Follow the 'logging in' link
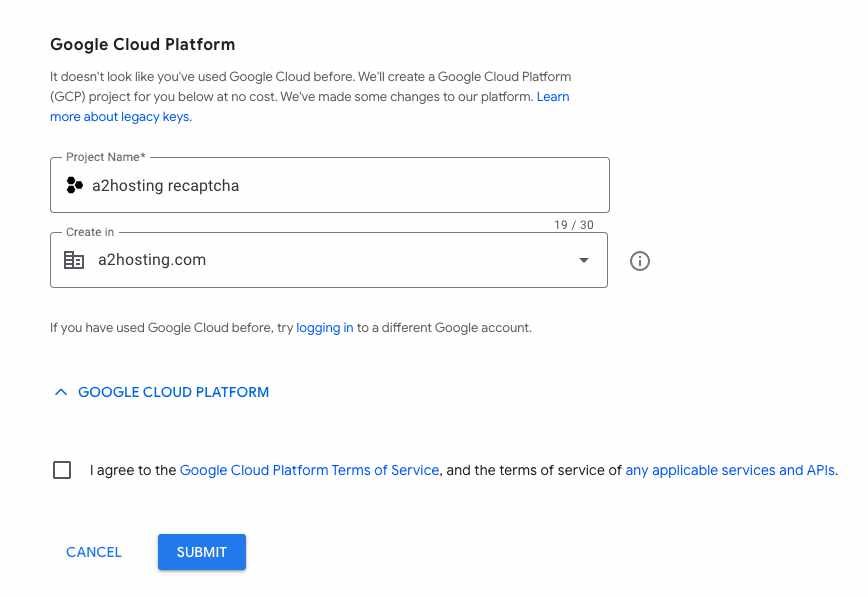The height and width of the screenshot is (598, 868). click(x=324, y=328)
